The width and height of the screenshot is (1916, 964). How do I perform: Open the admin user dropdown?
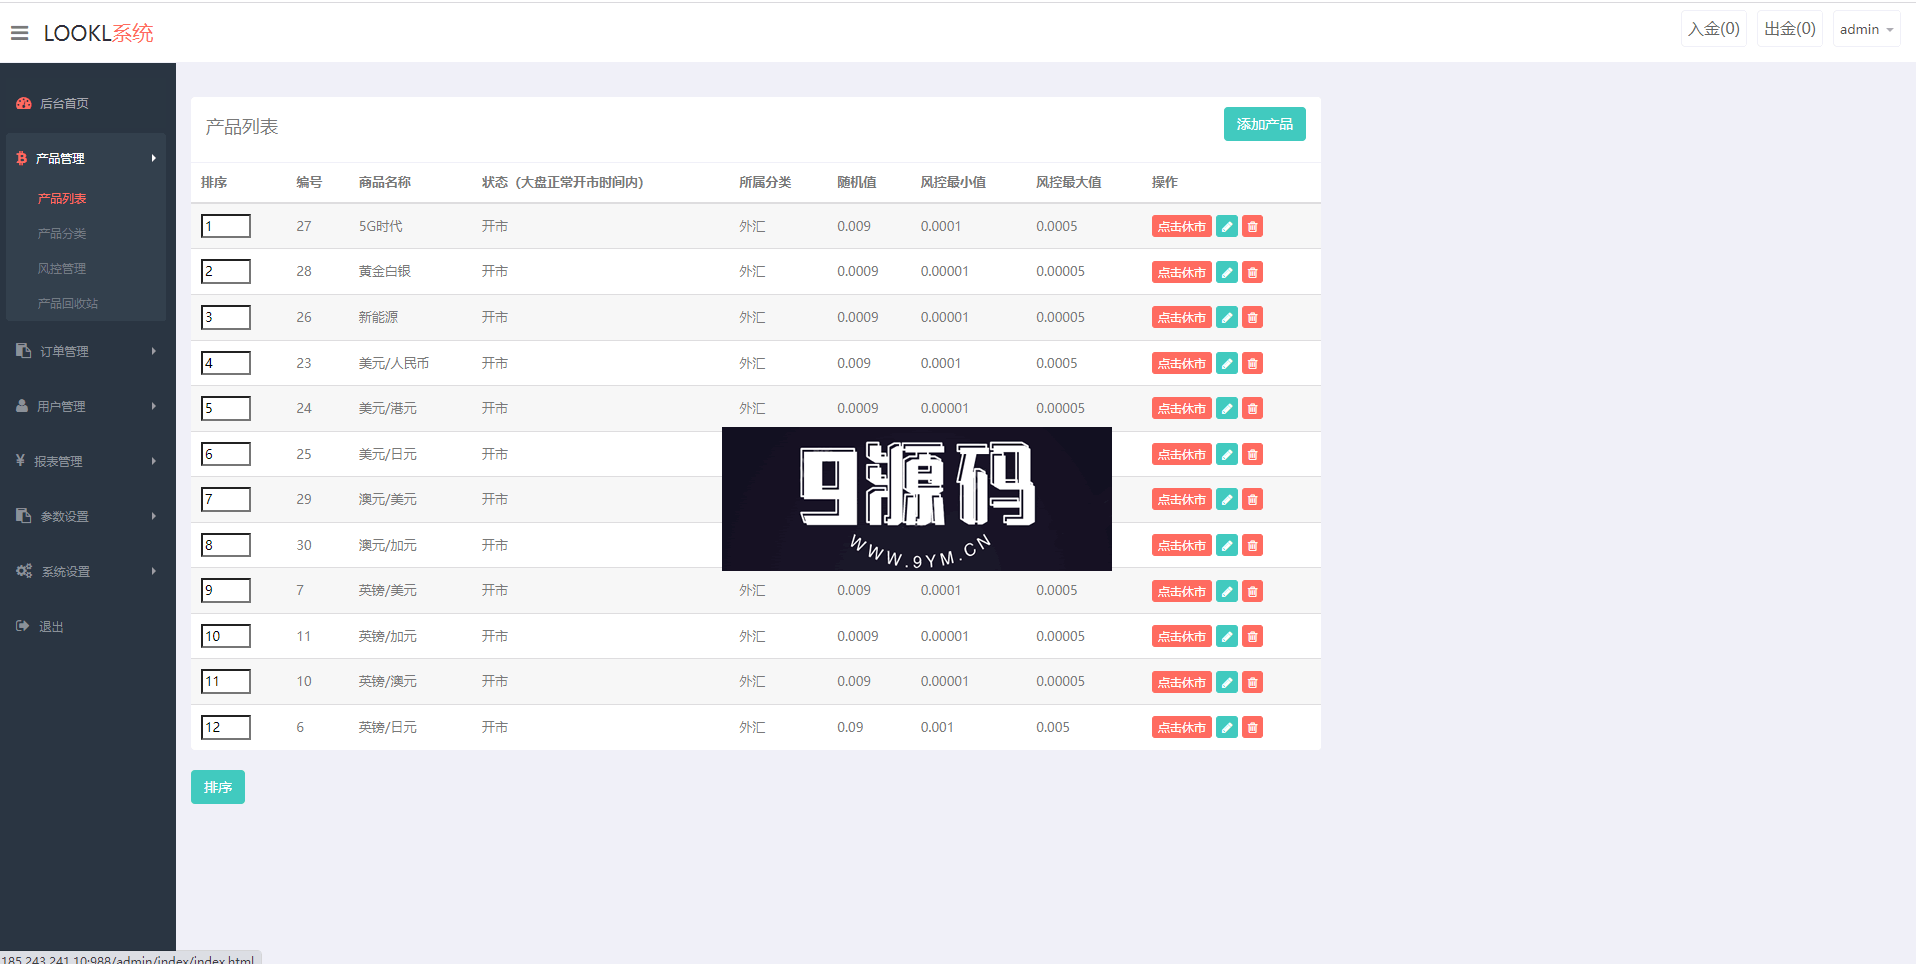click(x=1866, y=30)
